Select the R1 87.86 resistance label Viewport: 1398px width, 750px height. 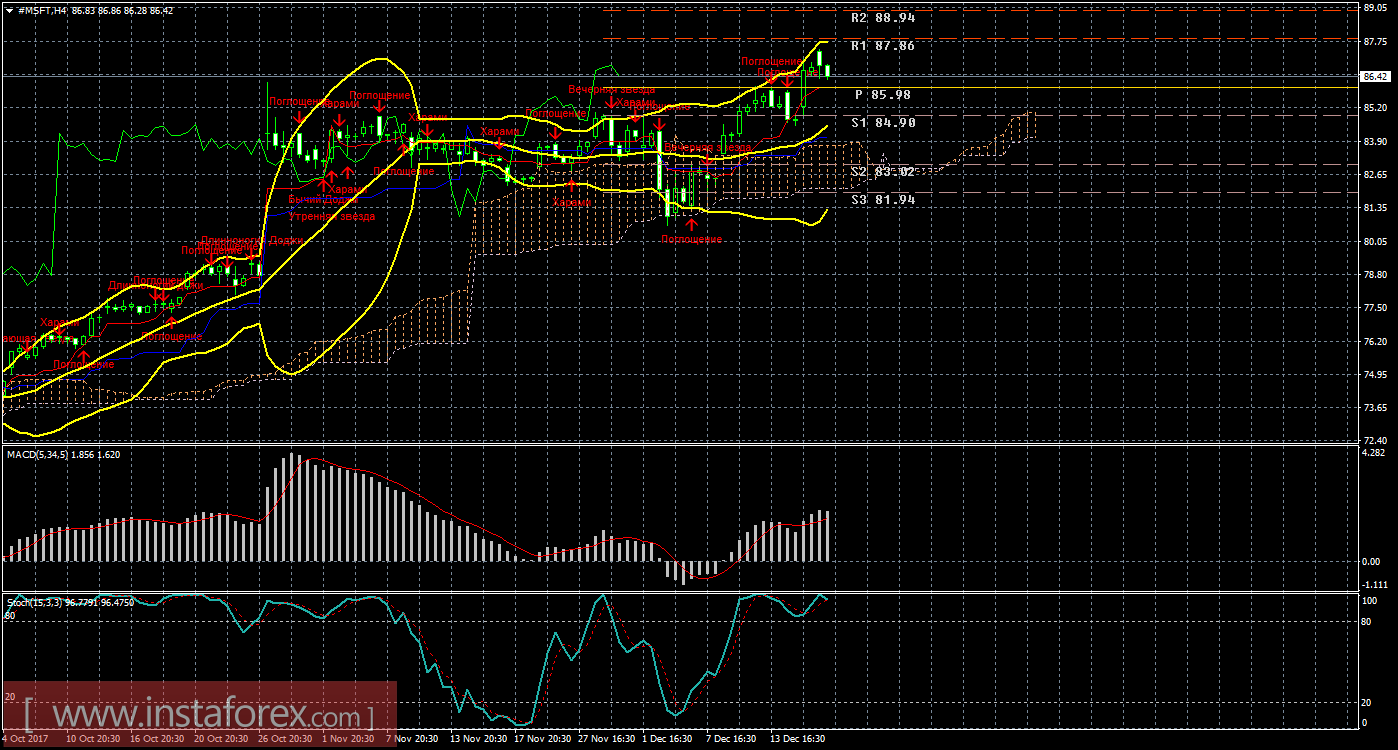(x=882, y=46)
